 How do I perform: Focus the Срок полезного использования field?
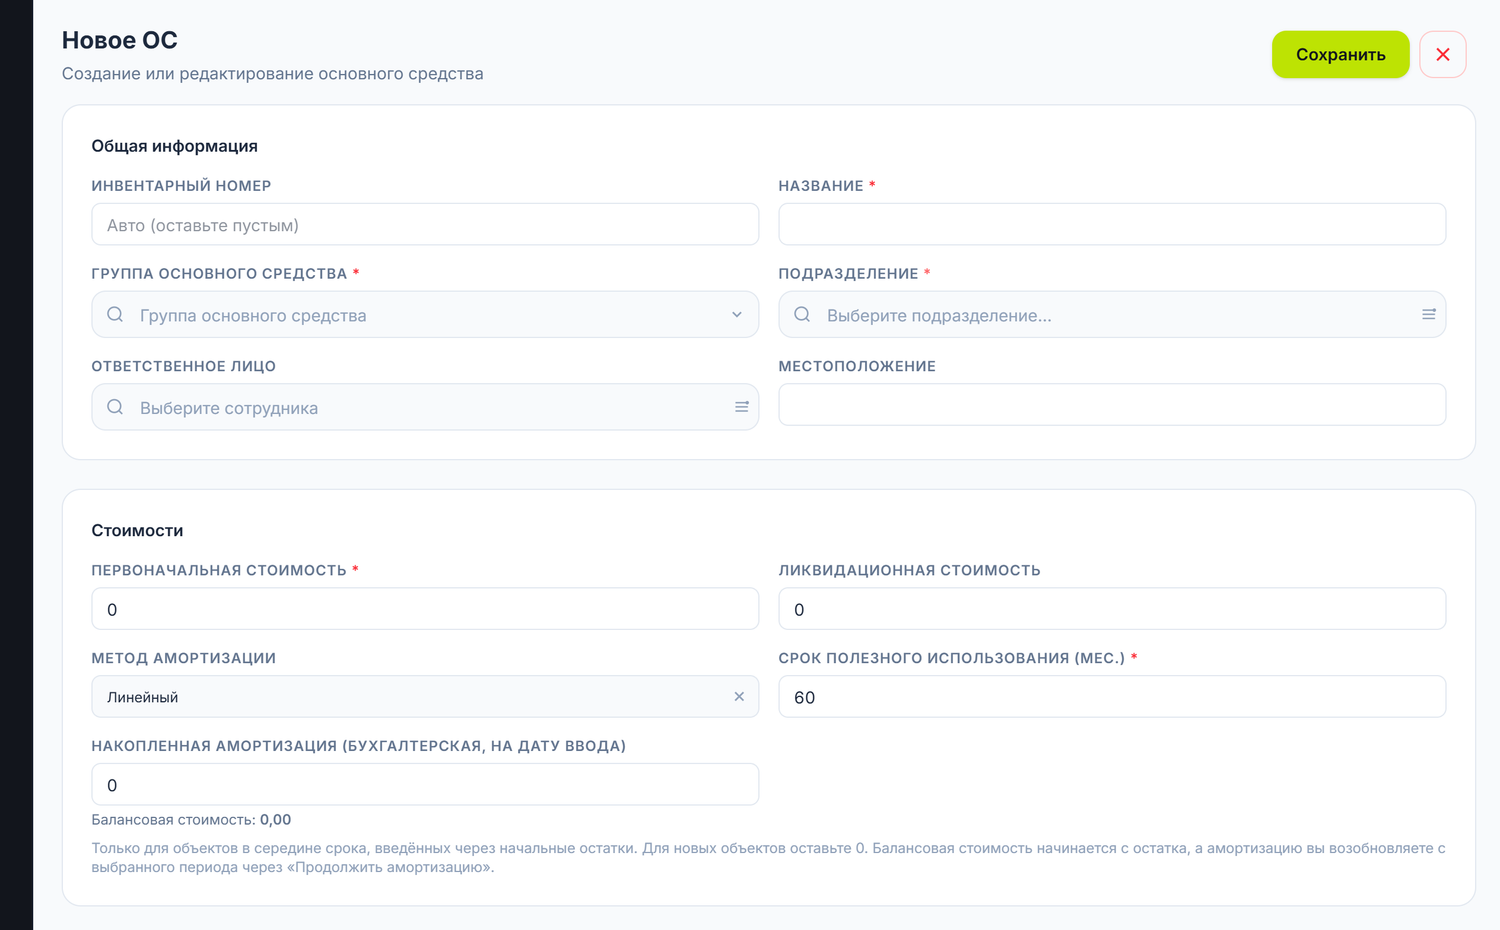[1112, 697]
